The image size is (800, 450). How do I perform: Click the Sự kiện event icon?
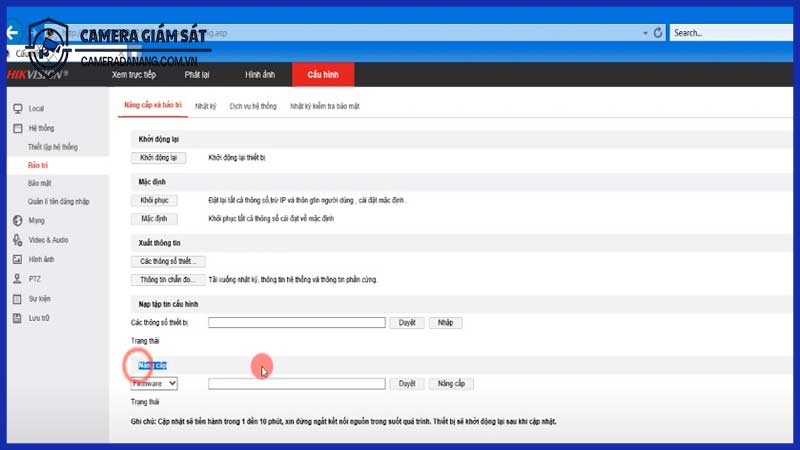click(x=16, y=298)
